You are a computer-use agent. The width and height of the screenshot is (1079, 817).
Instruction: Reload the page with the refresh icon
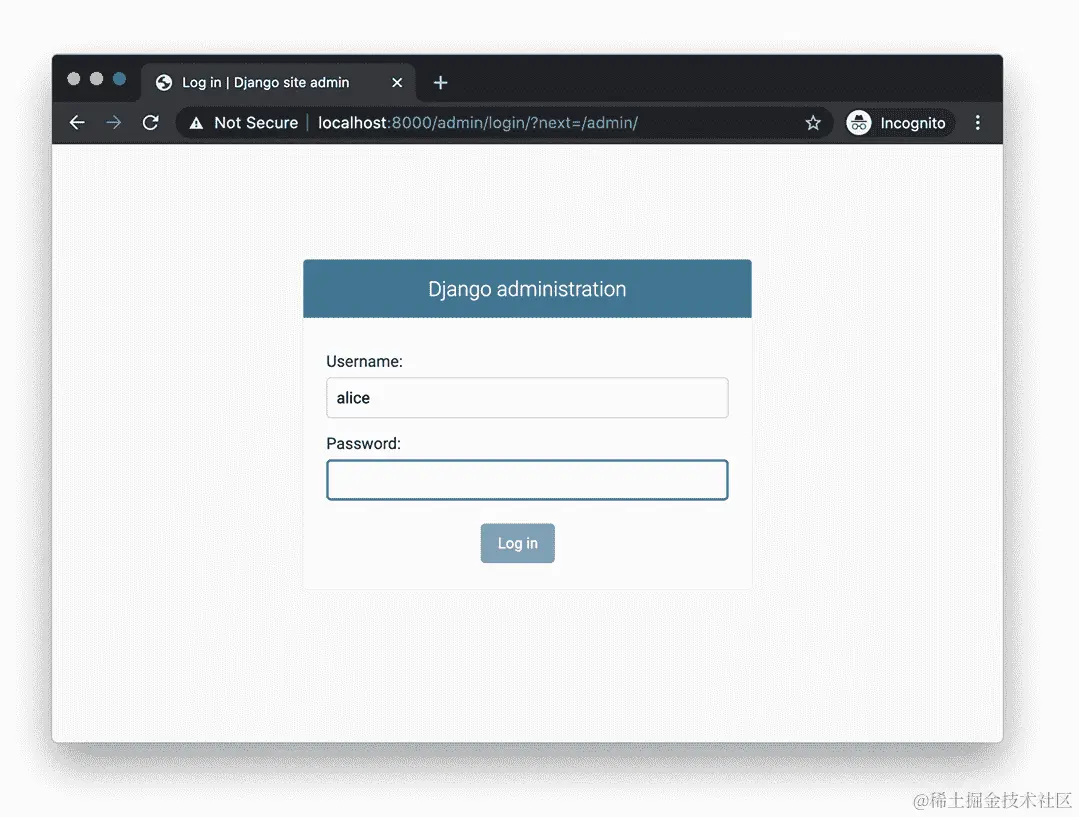(x=151, y=123)
